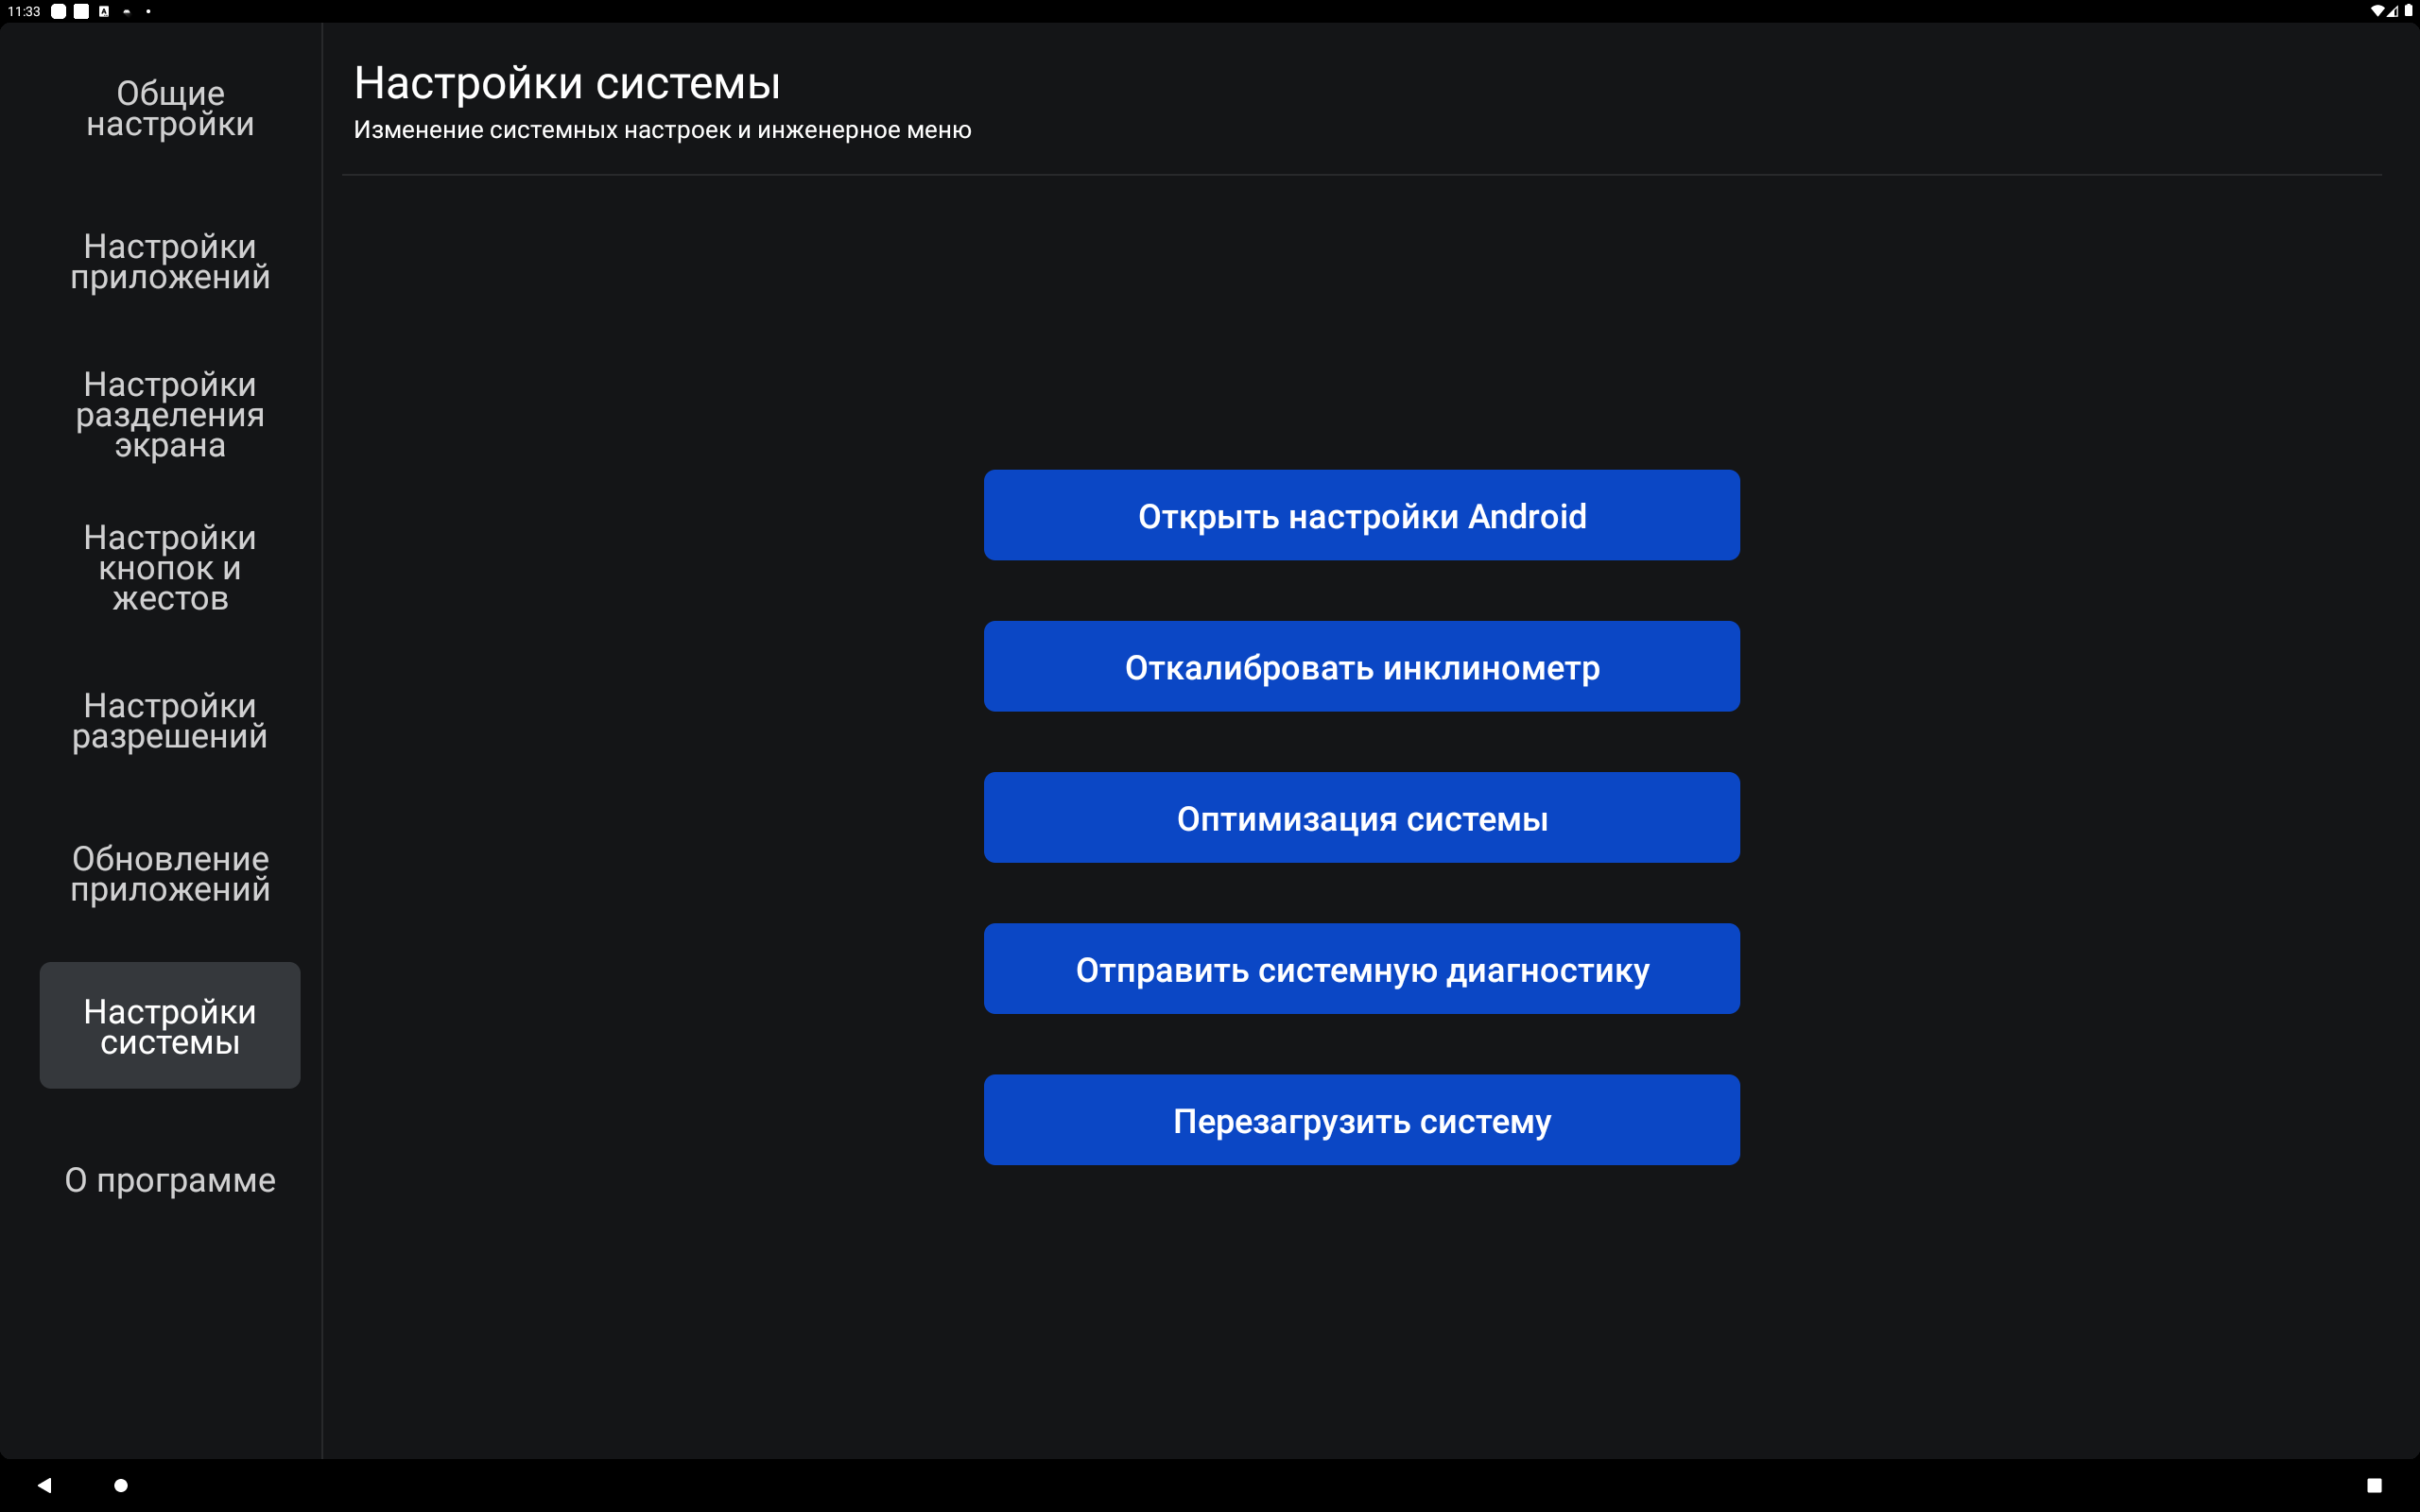Click the Оптимизация системы button
Screen dimensions: 2420x1512
(x=1361, y=818)
